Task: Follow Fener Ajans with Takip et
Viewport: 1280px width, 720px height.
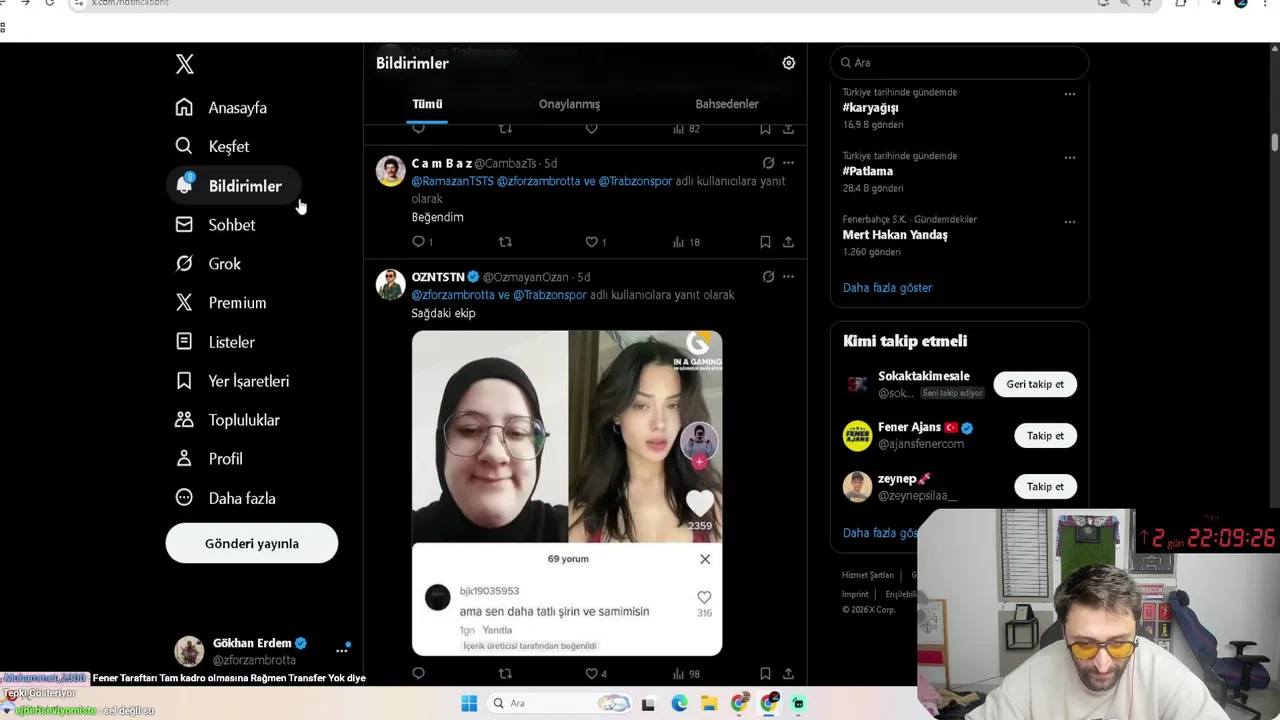Action: pyautogui.click(x=1045, y=436)
